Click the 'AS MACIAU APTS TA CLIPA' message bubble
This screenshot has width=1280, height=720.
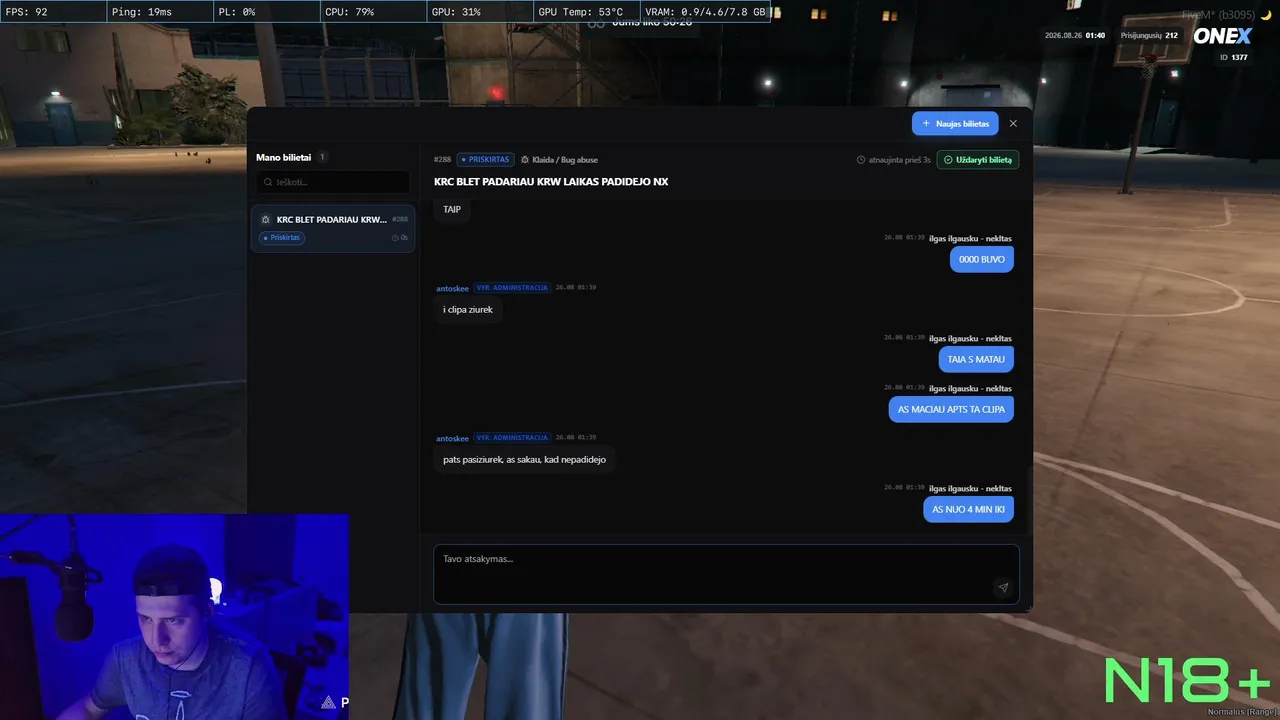[x=951, y=409]
